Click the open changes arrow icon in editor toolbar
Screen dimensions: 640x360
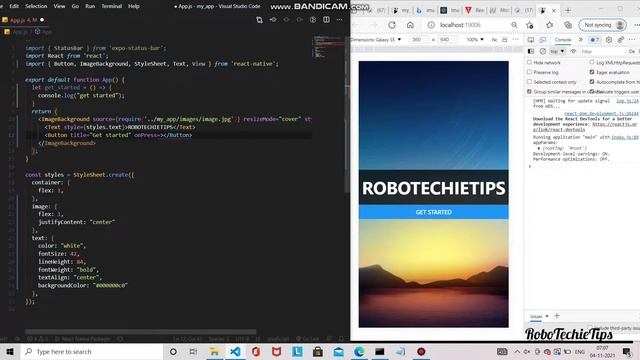point(273,20)
